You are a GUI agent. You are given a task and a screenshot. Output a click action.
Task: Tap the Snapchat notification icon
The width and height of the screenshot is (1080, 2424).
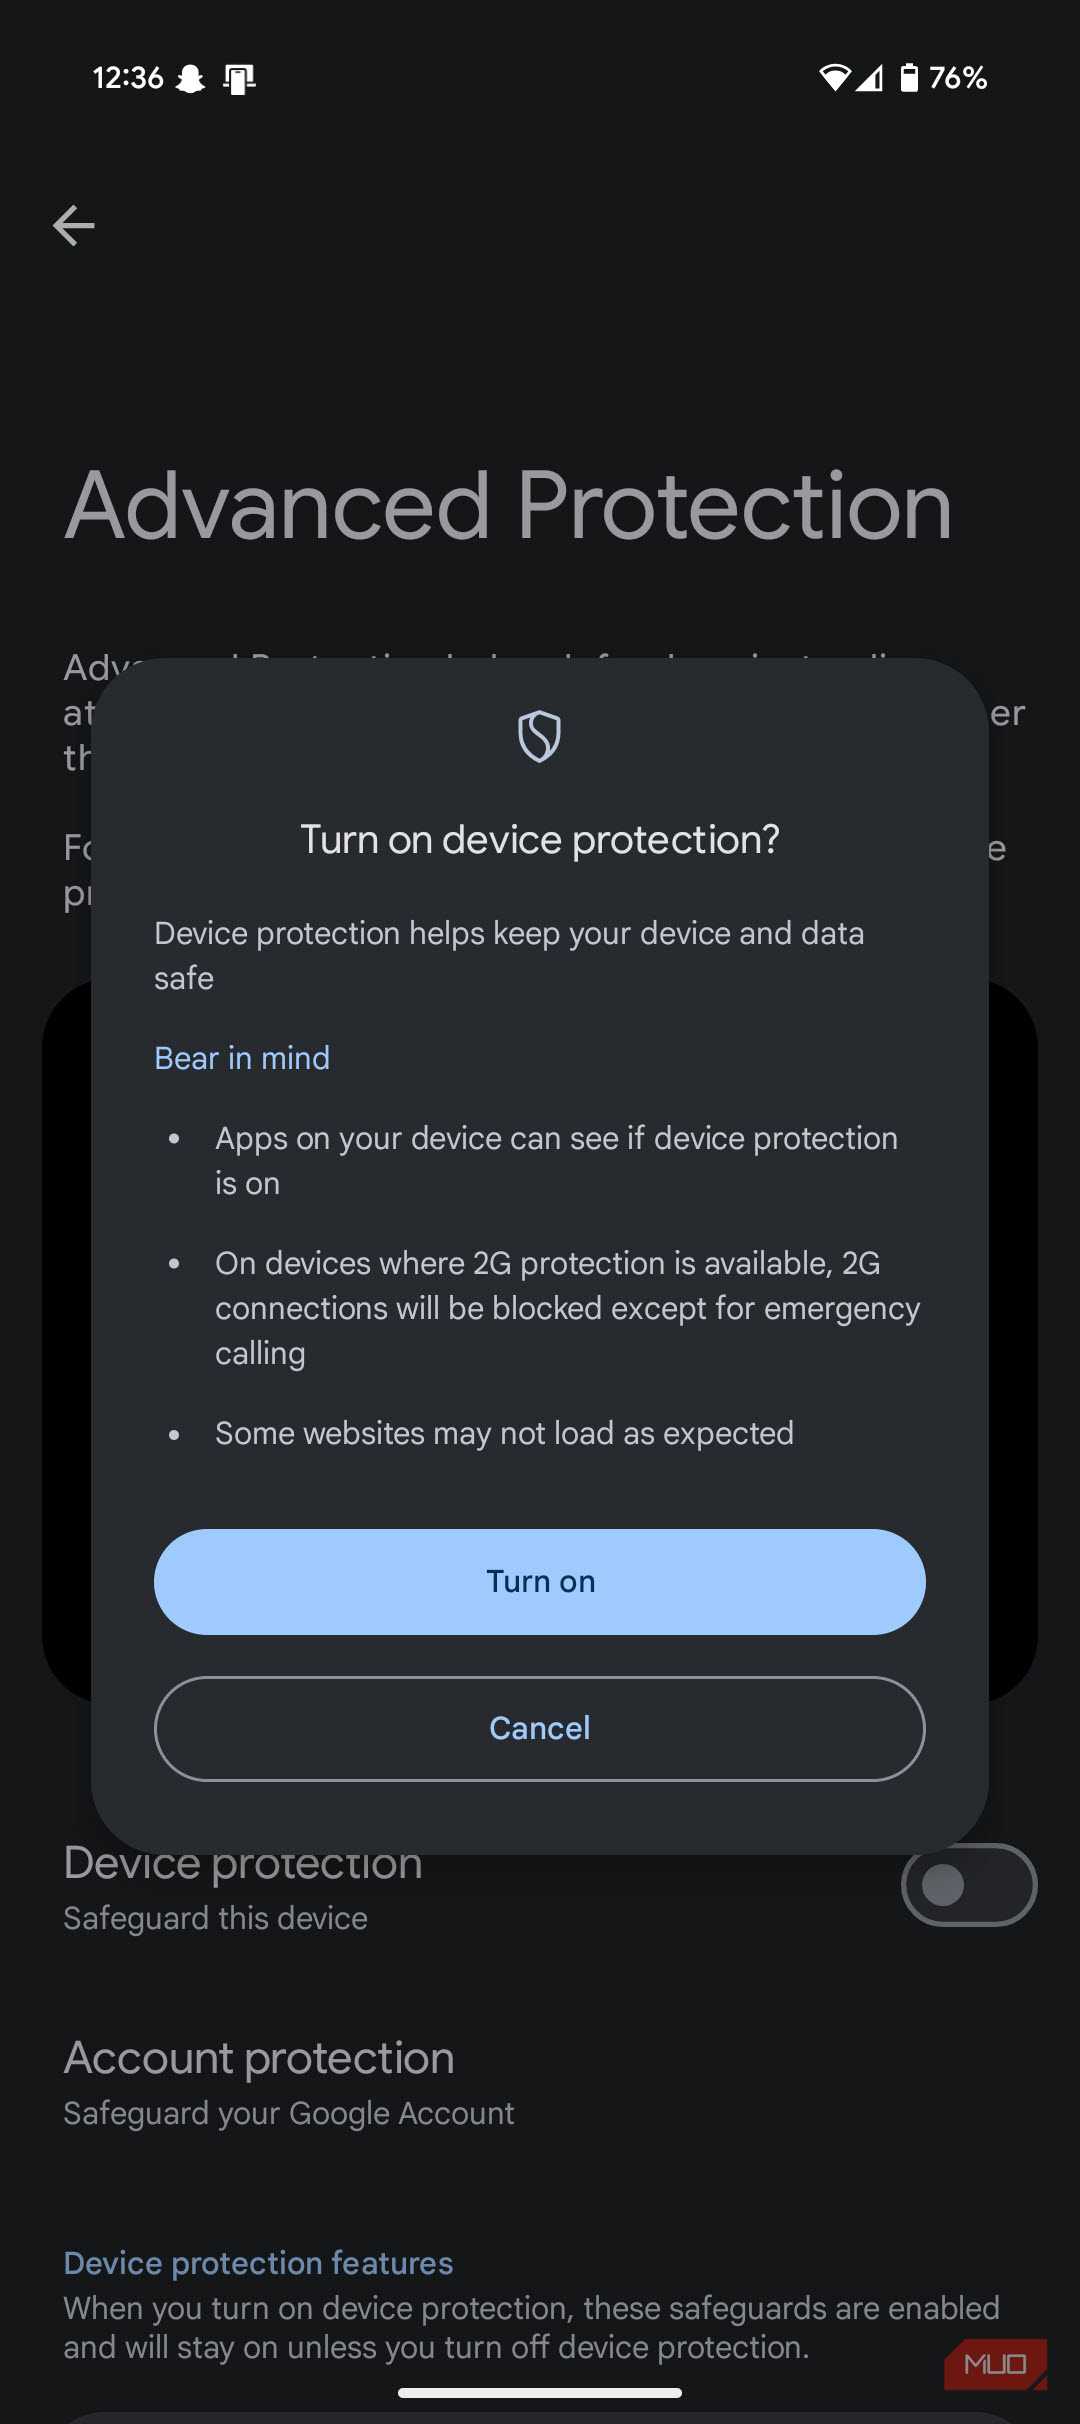190,78
